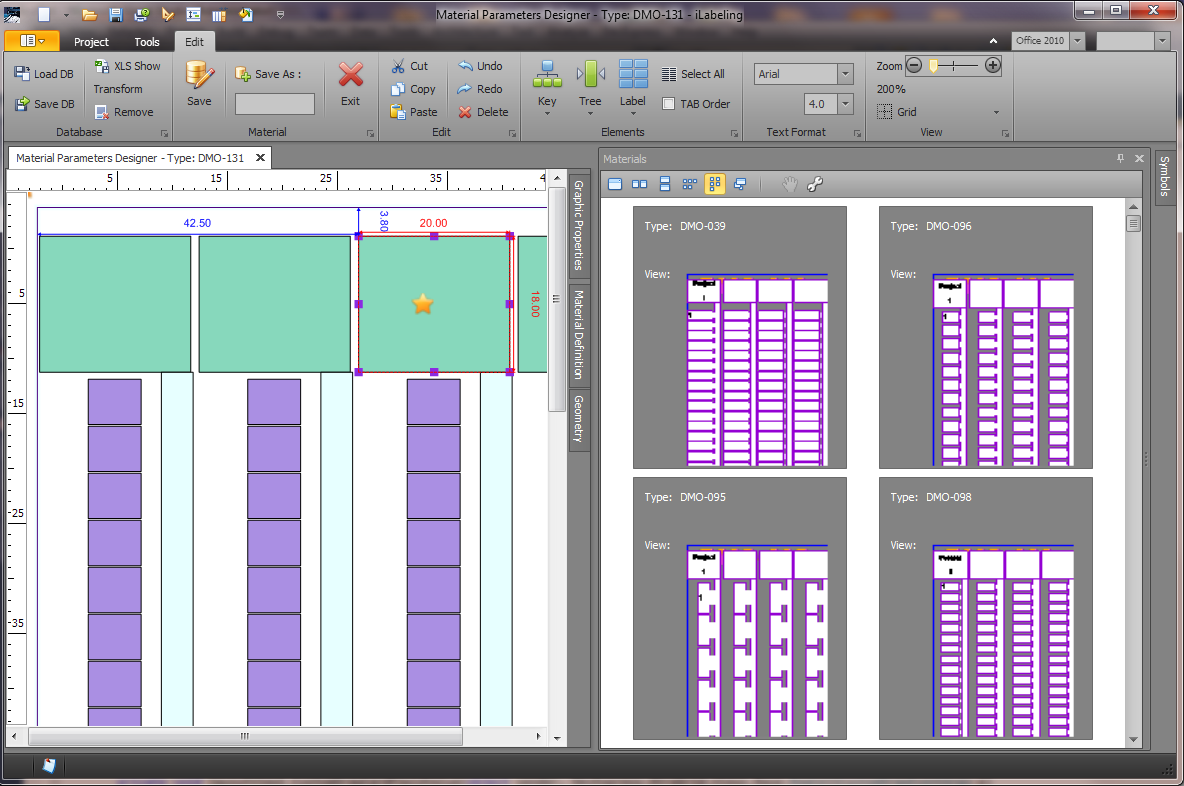This screenshot has height=786, width=1184.
Task: Click the star on the selected green block
Action: click(423, 304)
